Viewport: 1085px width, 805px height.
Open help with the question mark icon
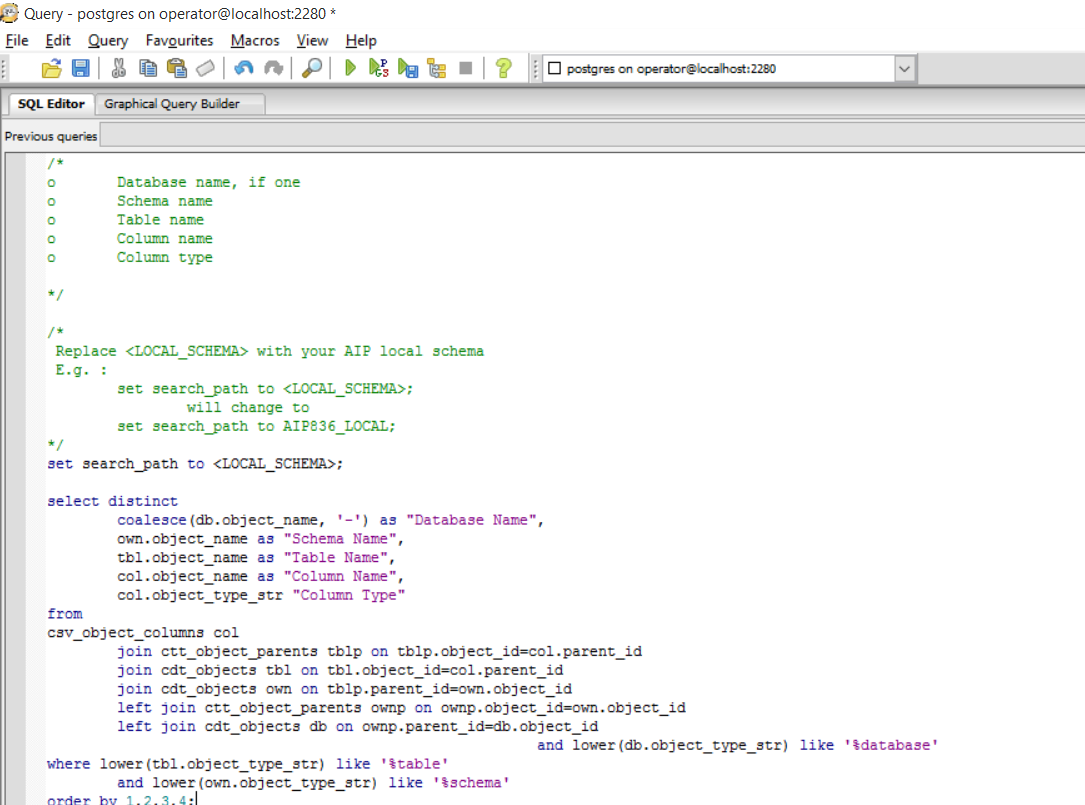504,68
